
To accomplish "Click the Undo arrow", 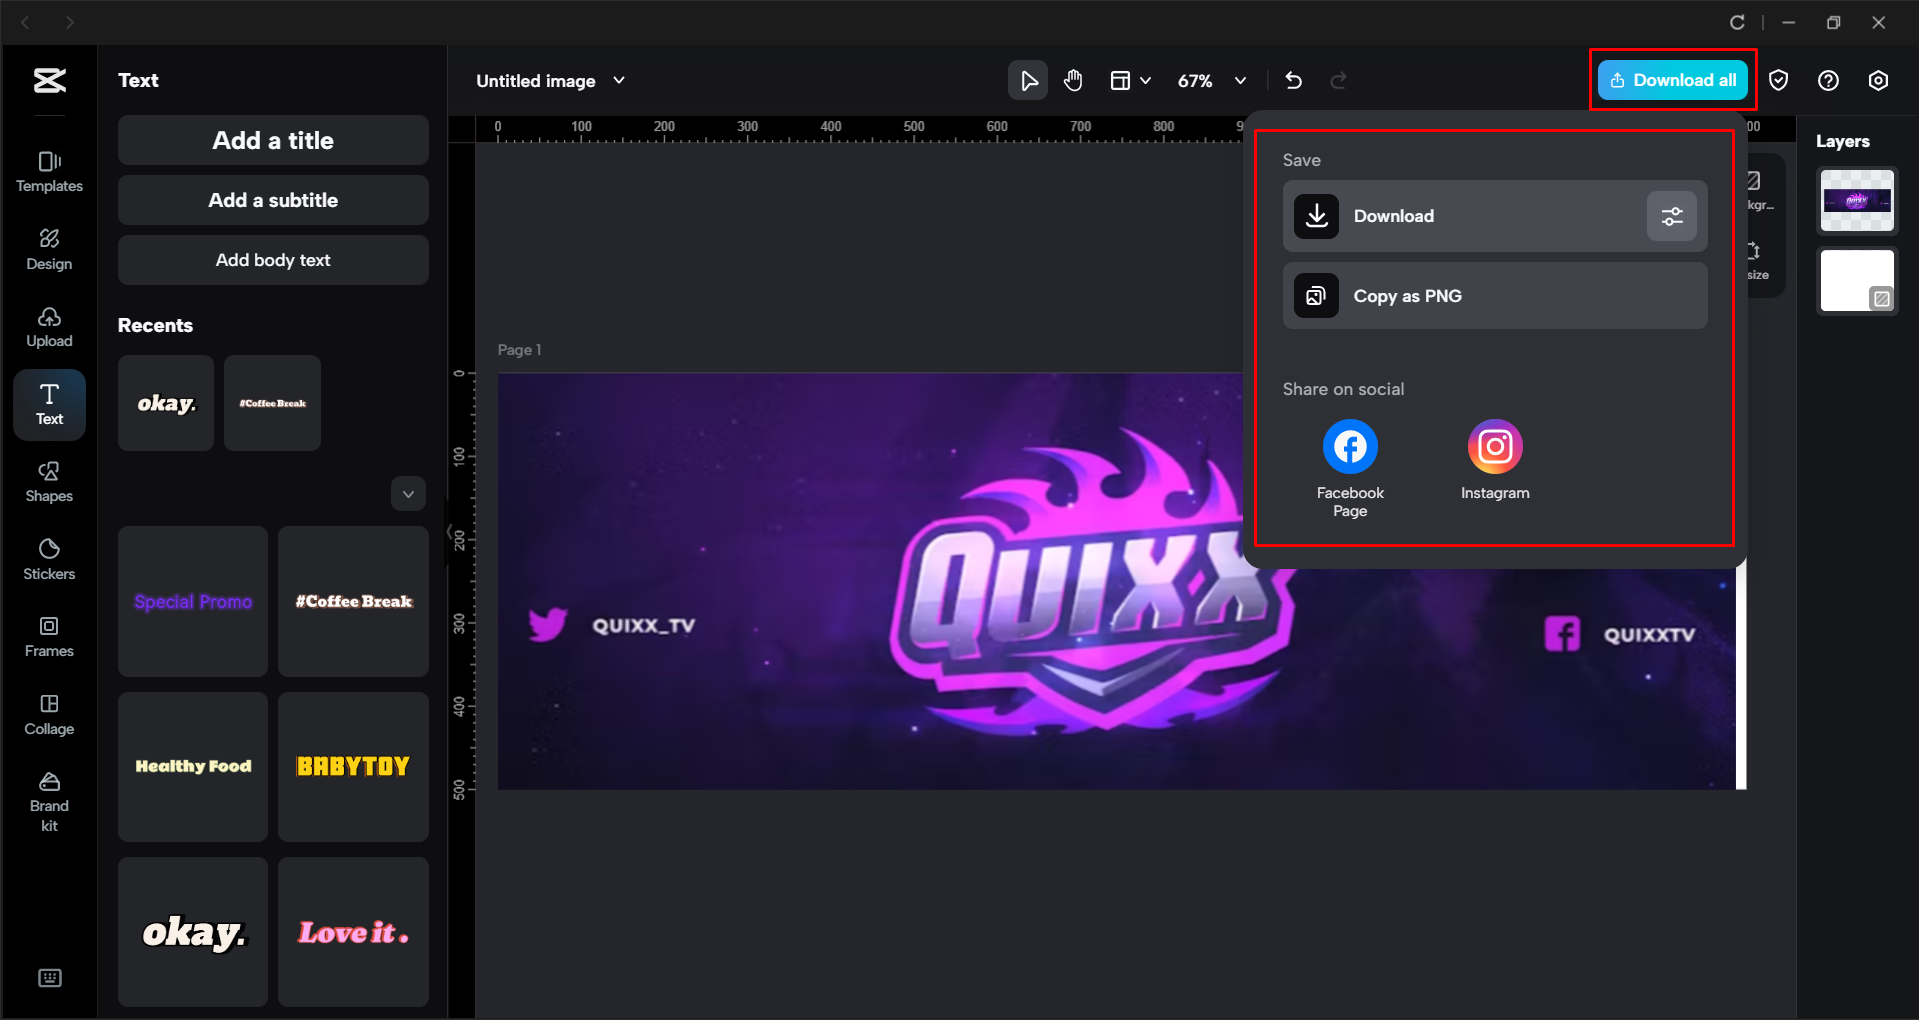I will [x=1293, y=80].
